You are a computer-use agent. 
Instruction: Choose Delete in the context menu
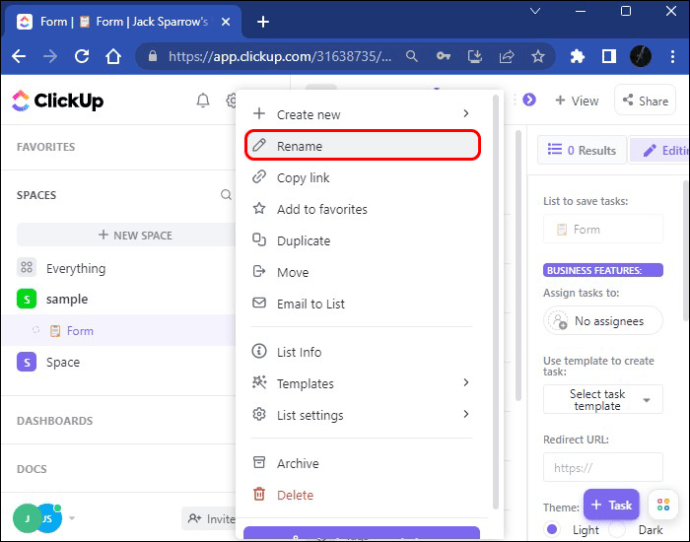coord(362,495)
